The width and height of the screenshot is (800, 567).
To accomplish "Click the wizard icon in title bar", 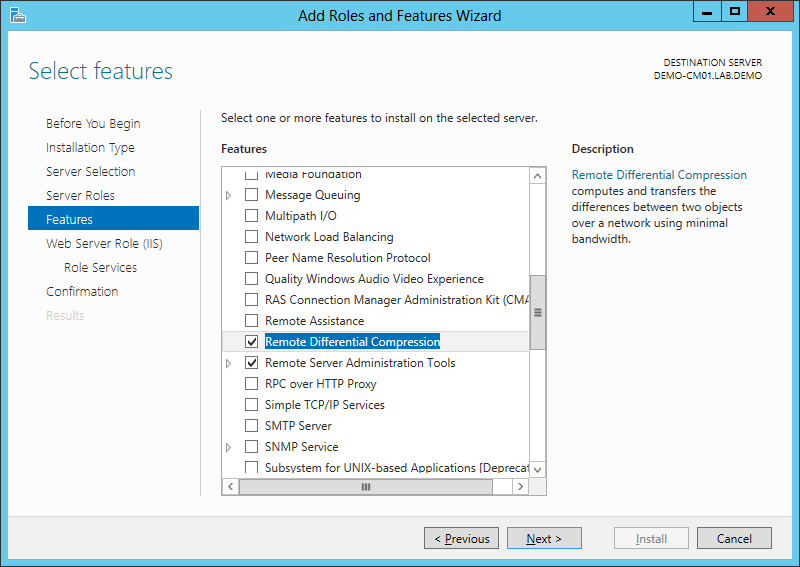I will tap(18, 15).
